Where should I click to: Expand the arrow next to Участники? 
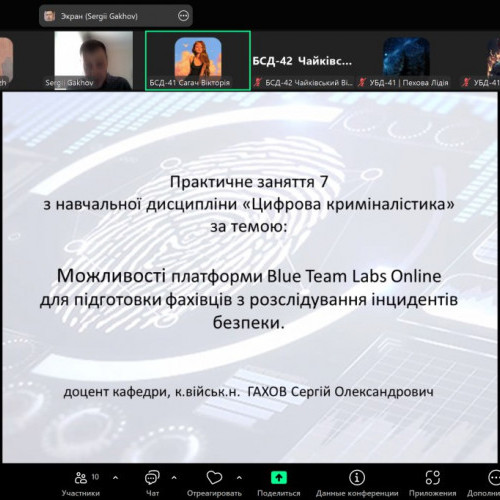click(x=116, y=478)
